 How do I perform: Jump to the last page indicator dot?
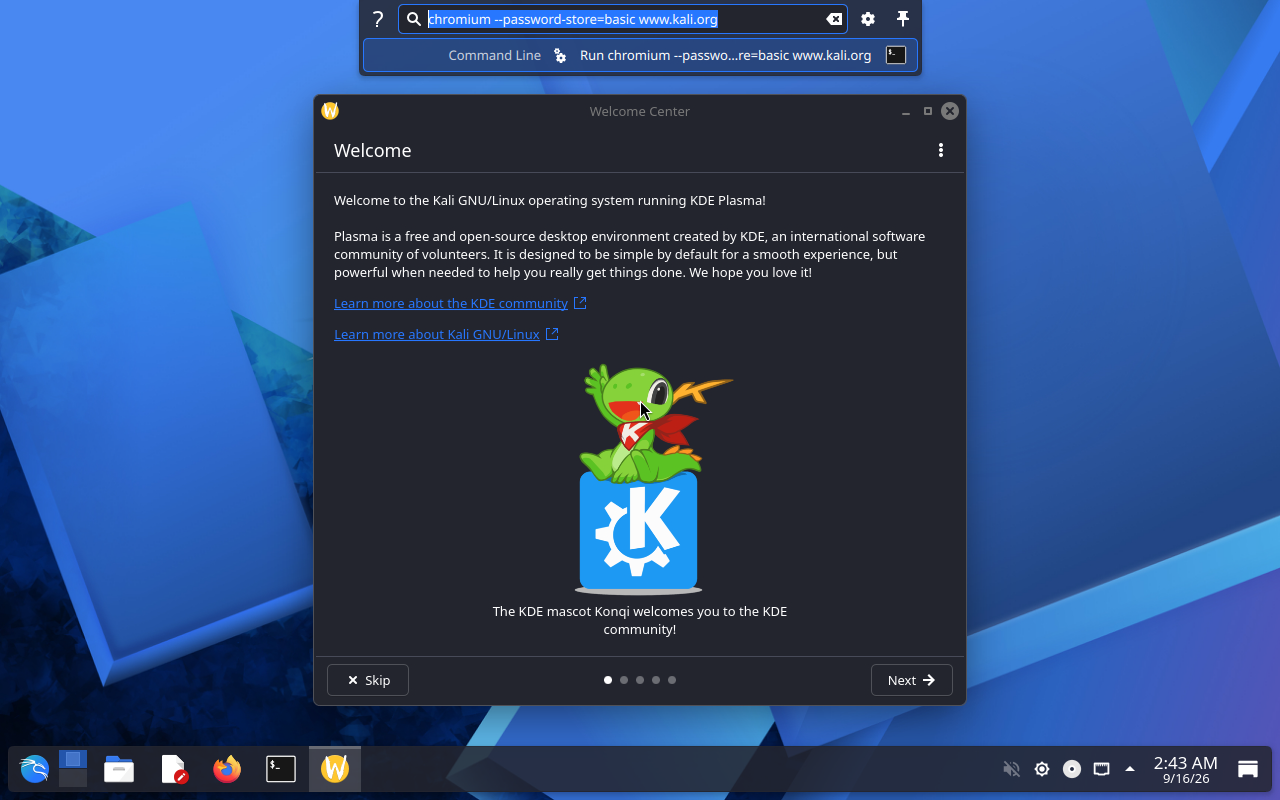click(x=672, y=680)
